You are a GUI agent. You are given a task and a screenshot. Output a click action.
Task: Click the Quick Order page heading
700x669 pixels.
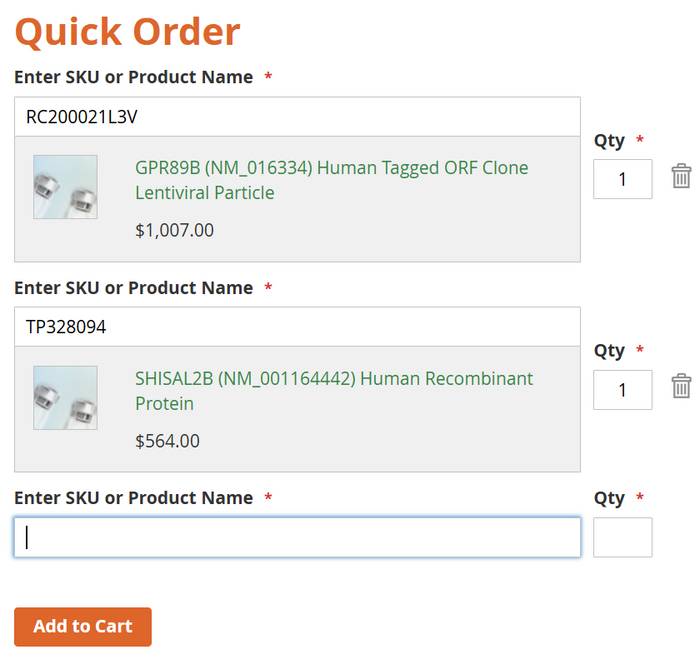[x=128, y=32]
